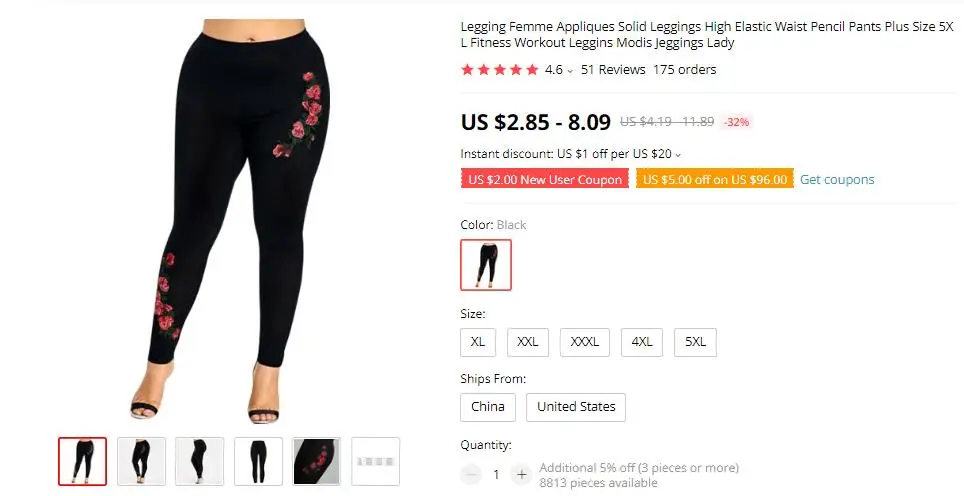Show the floral close-up thumbnail
964x496 pixels.
[317, 461]
